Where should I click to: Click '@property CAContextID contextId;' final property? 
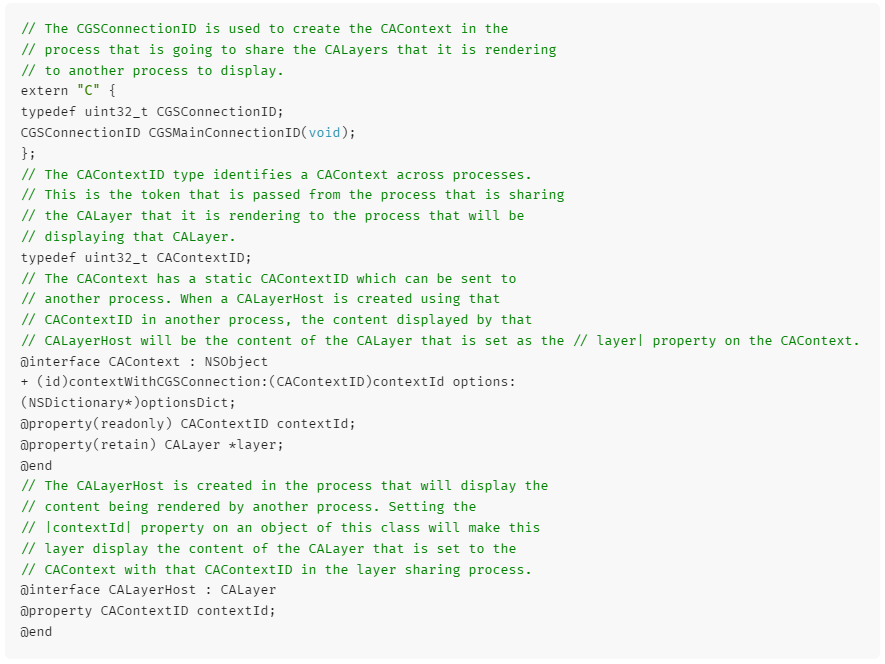[148, 610]
